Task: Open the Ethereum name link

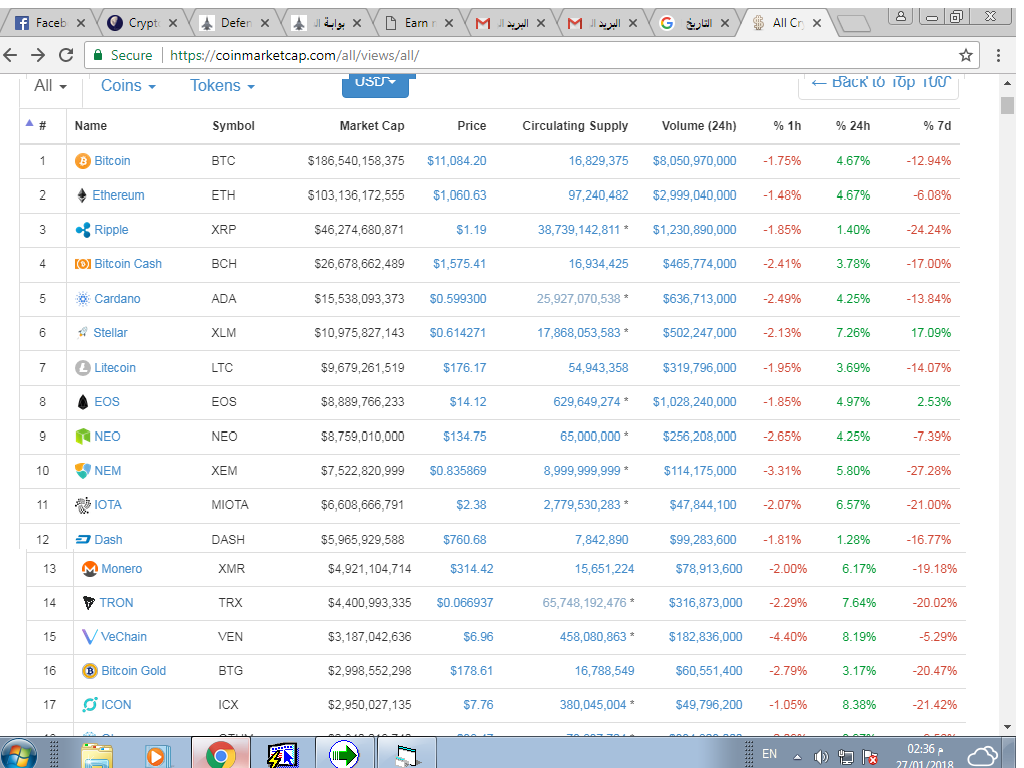Action: click(118, 195)
